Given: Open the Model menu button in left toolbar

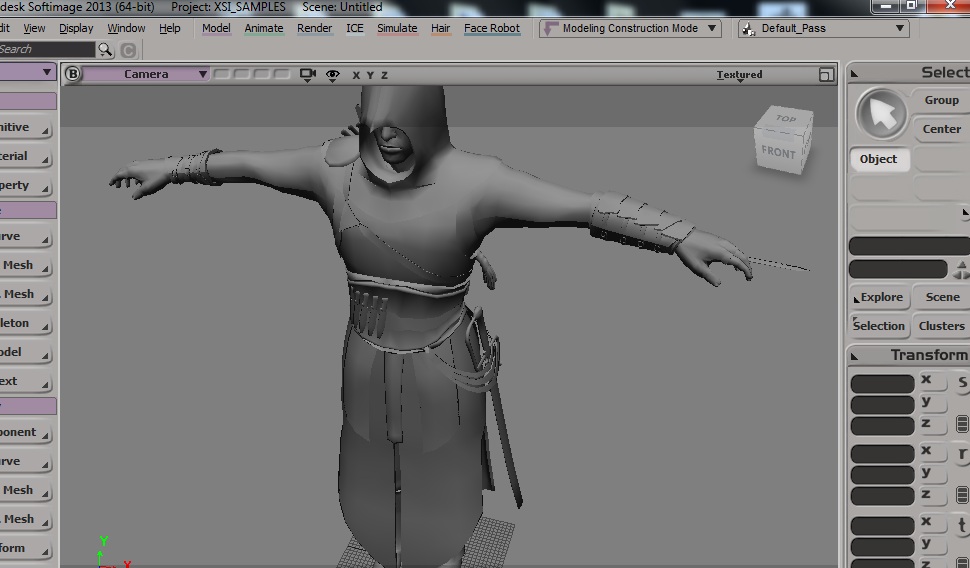Looking at the screenshot, I should 25,353.
